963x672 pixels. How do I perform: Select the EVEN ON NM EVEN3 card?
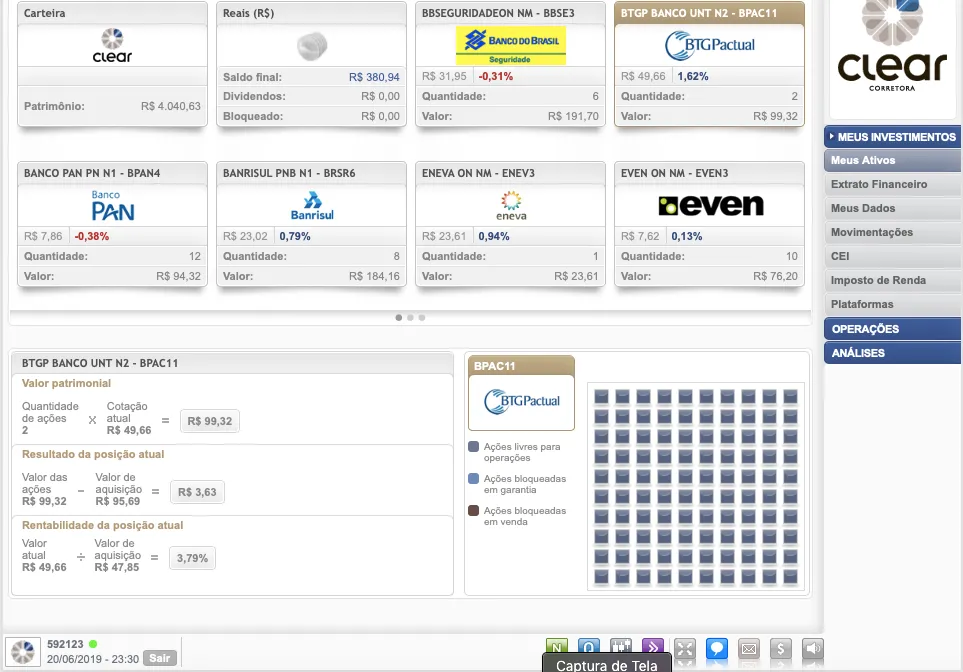pos(709,225)
